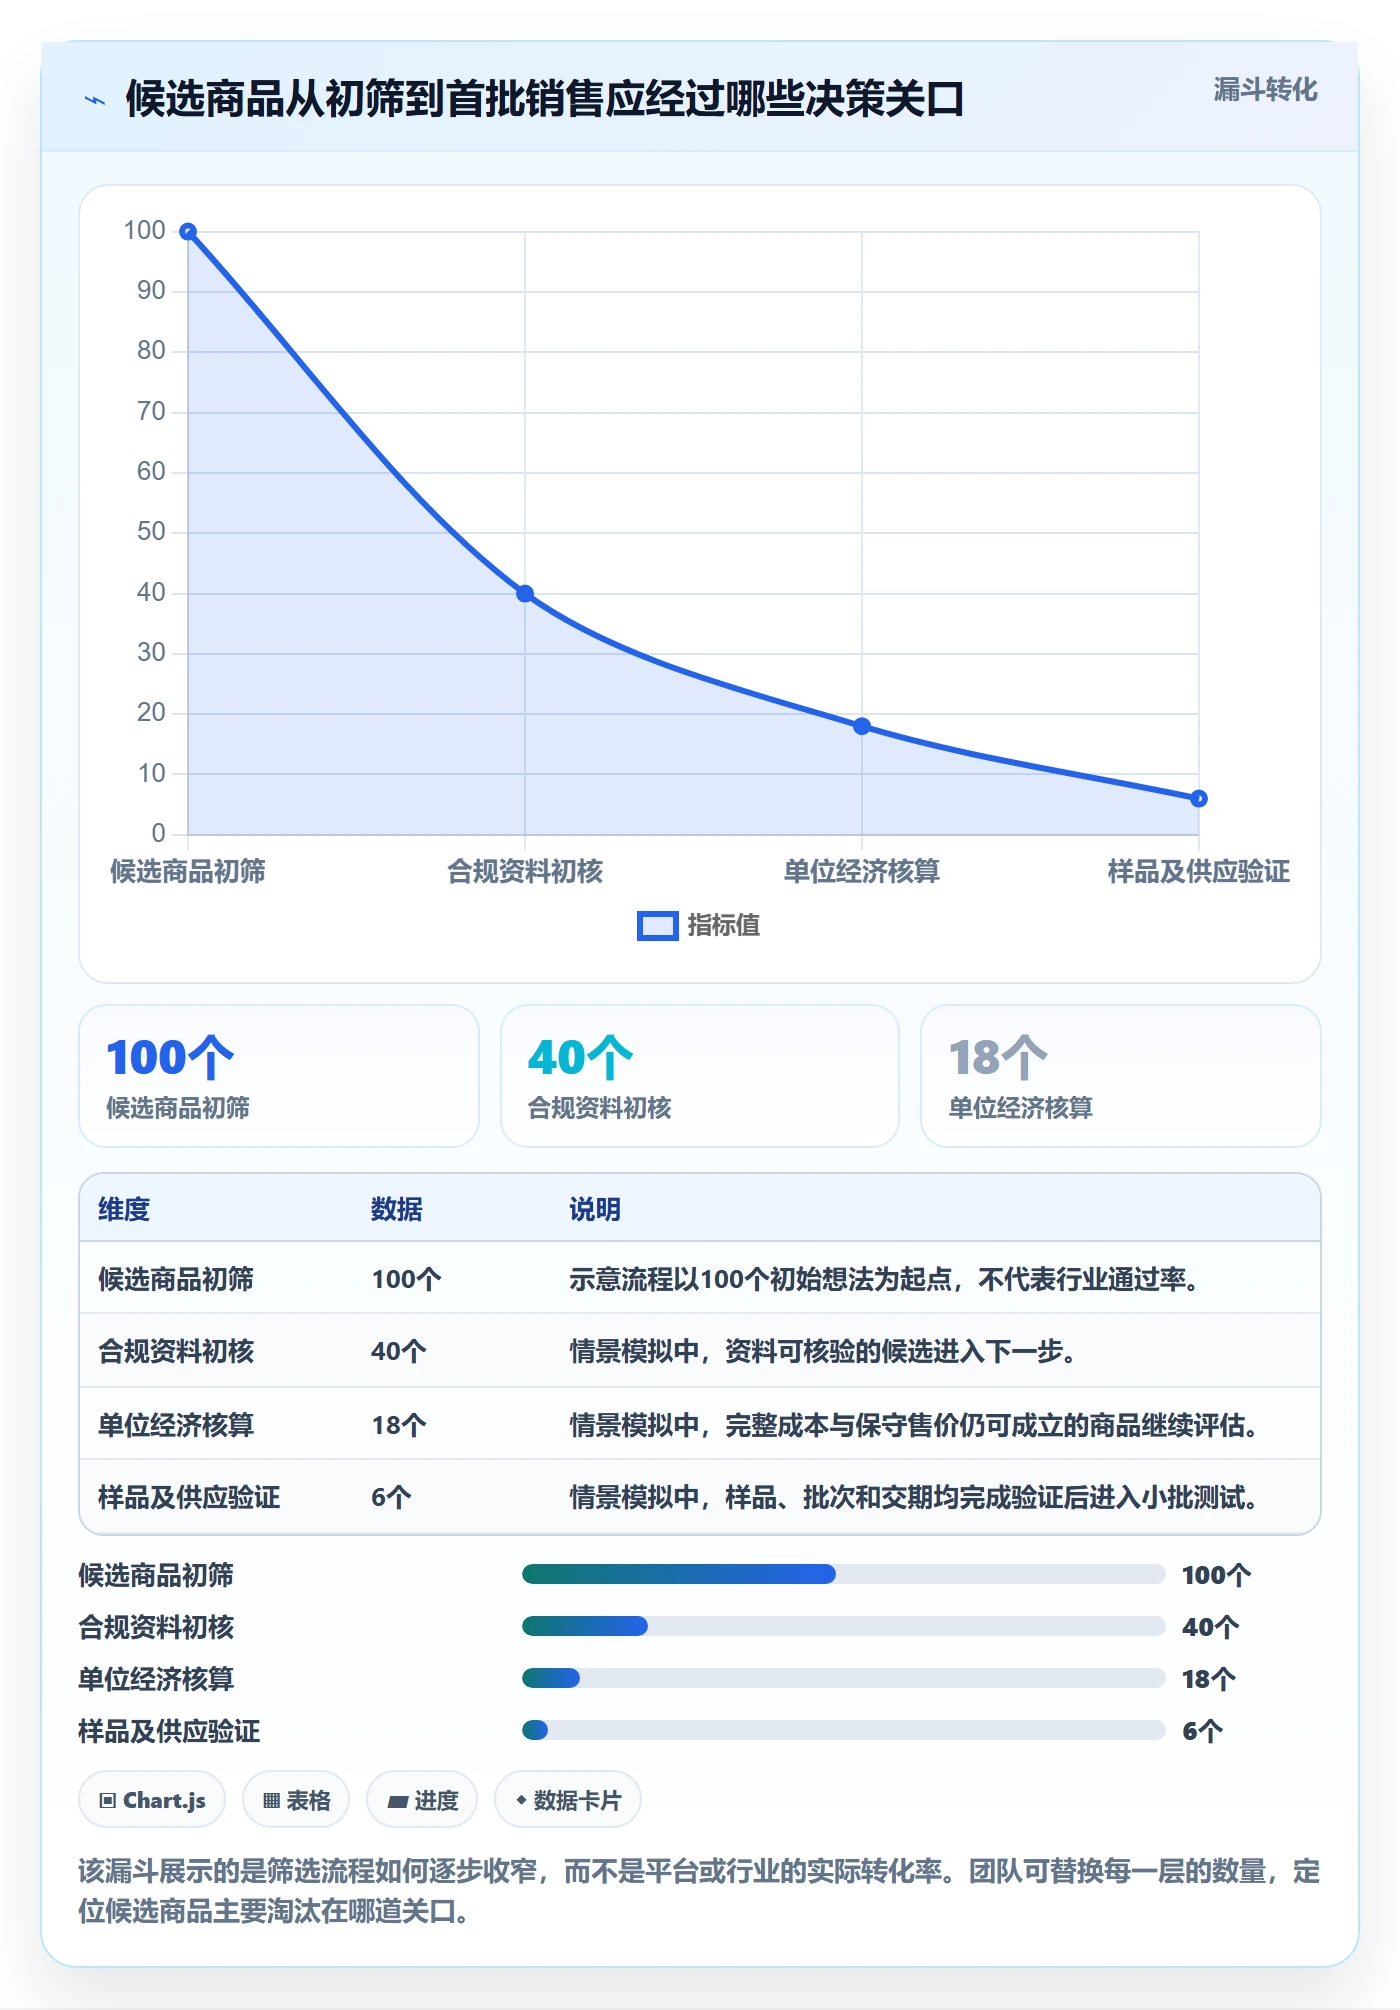Select the 表格 tag chip
This screenshot has height=2010, width=1400.
point(296,1800)
